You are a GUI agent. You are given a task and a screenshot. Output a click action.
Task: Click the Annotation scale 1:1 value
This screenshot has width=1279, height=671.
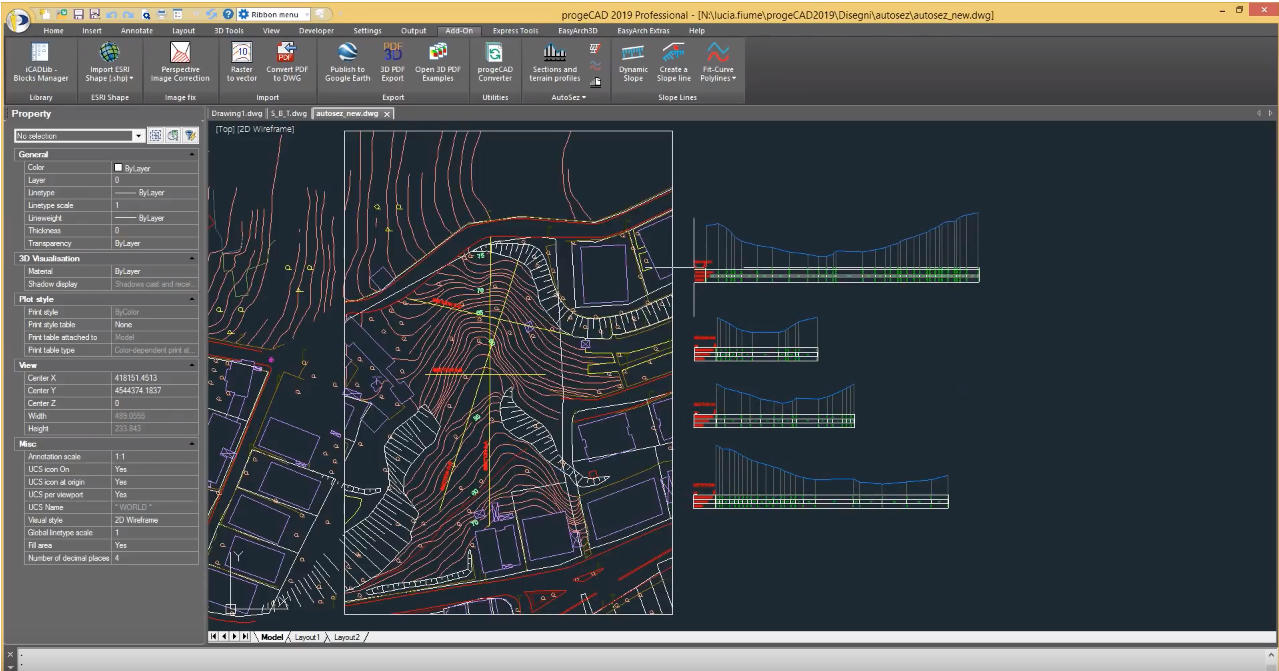tap(155, 457)
